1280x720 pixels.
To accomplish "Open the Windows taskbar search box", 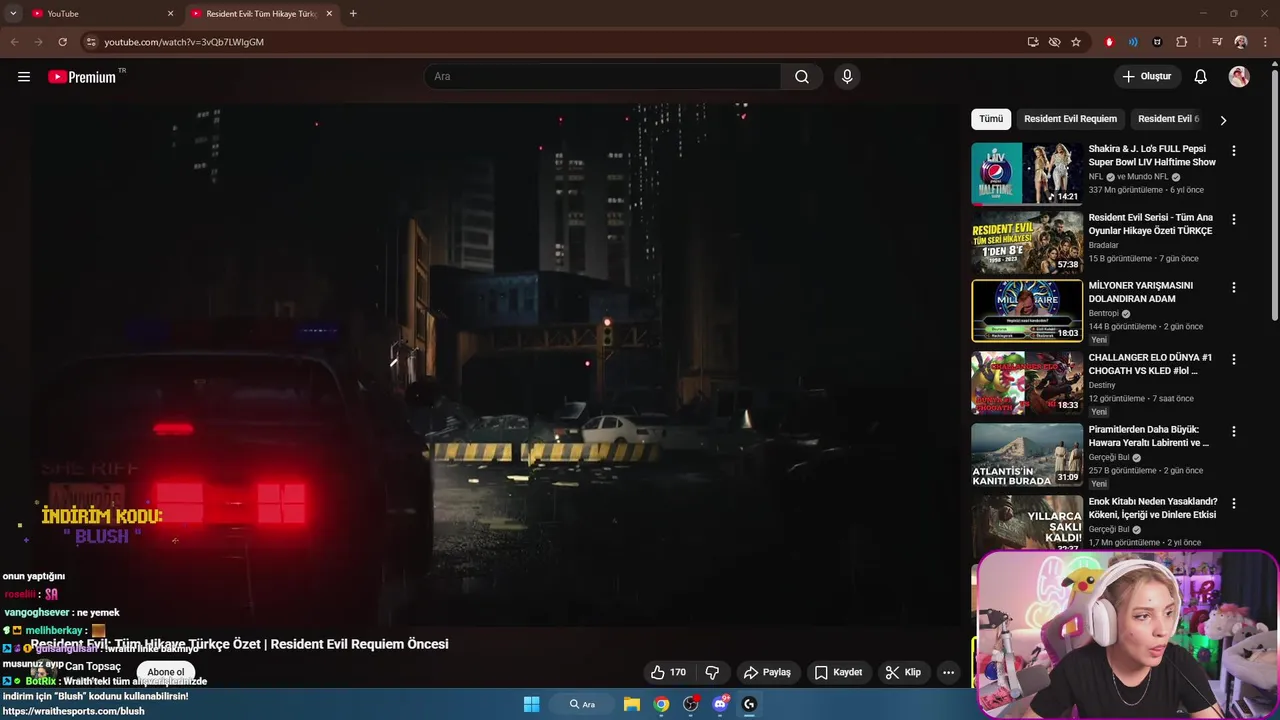I will click(583, 704).
